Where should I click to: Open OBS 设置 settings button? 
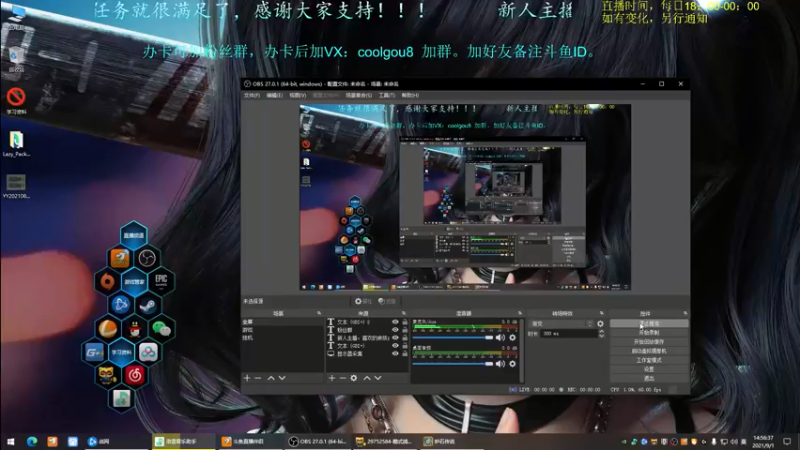tap(649, 369)
